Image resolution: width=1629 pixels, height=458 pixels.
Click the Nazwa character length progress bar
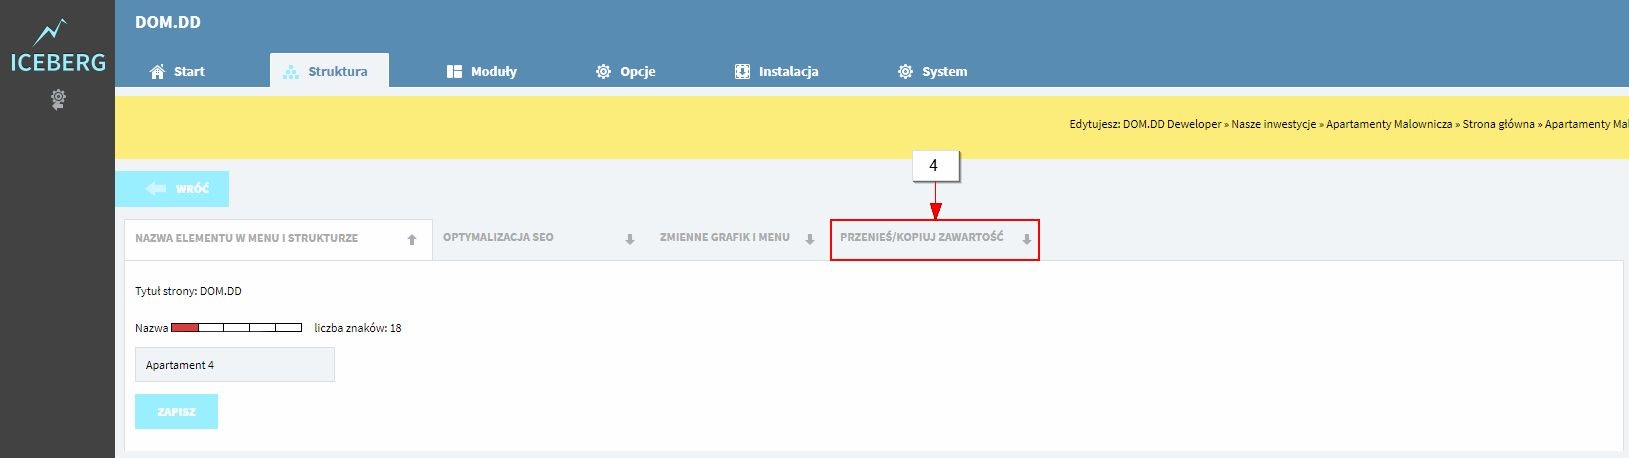click(236, 328)
